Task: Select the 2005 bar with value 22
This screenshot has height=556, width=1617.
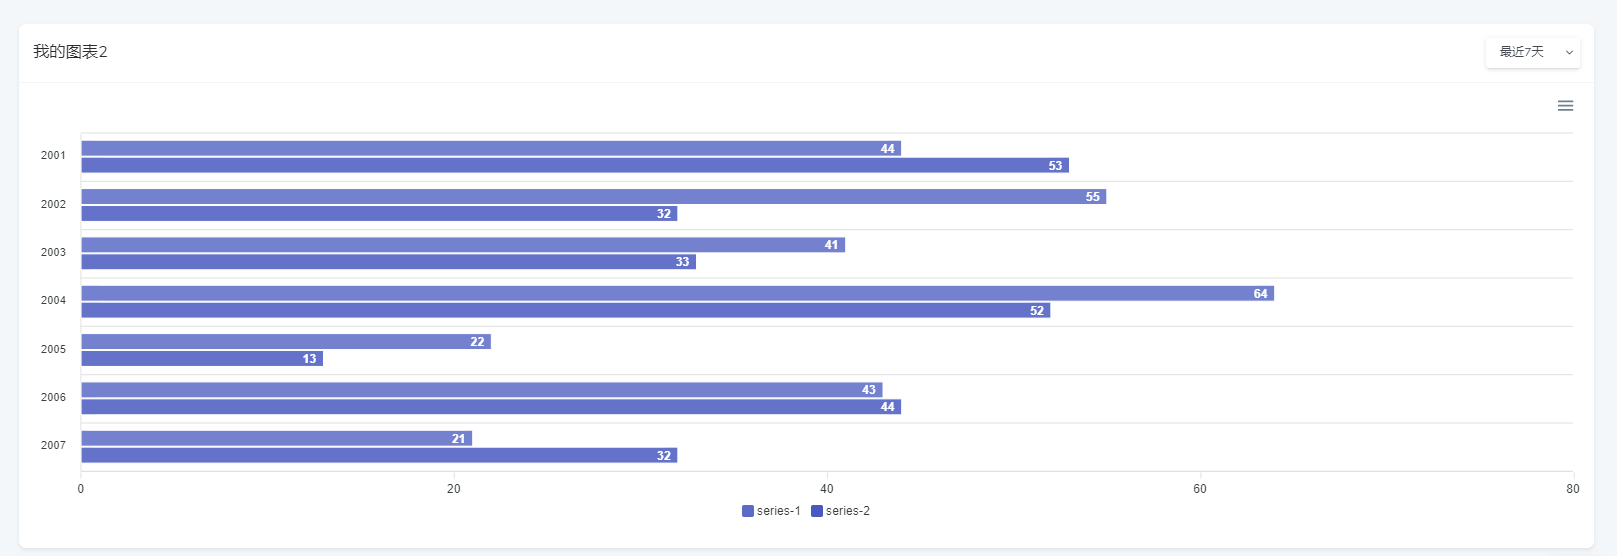Action: 286,342
